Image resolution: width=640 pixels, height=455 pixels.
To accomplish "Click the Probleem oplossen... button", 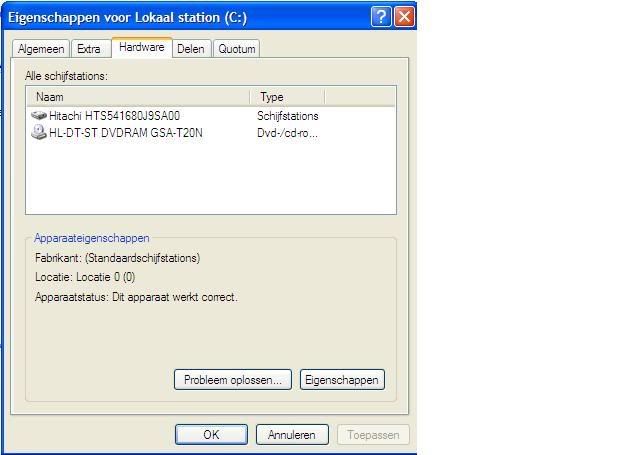I will coord(233,380).
